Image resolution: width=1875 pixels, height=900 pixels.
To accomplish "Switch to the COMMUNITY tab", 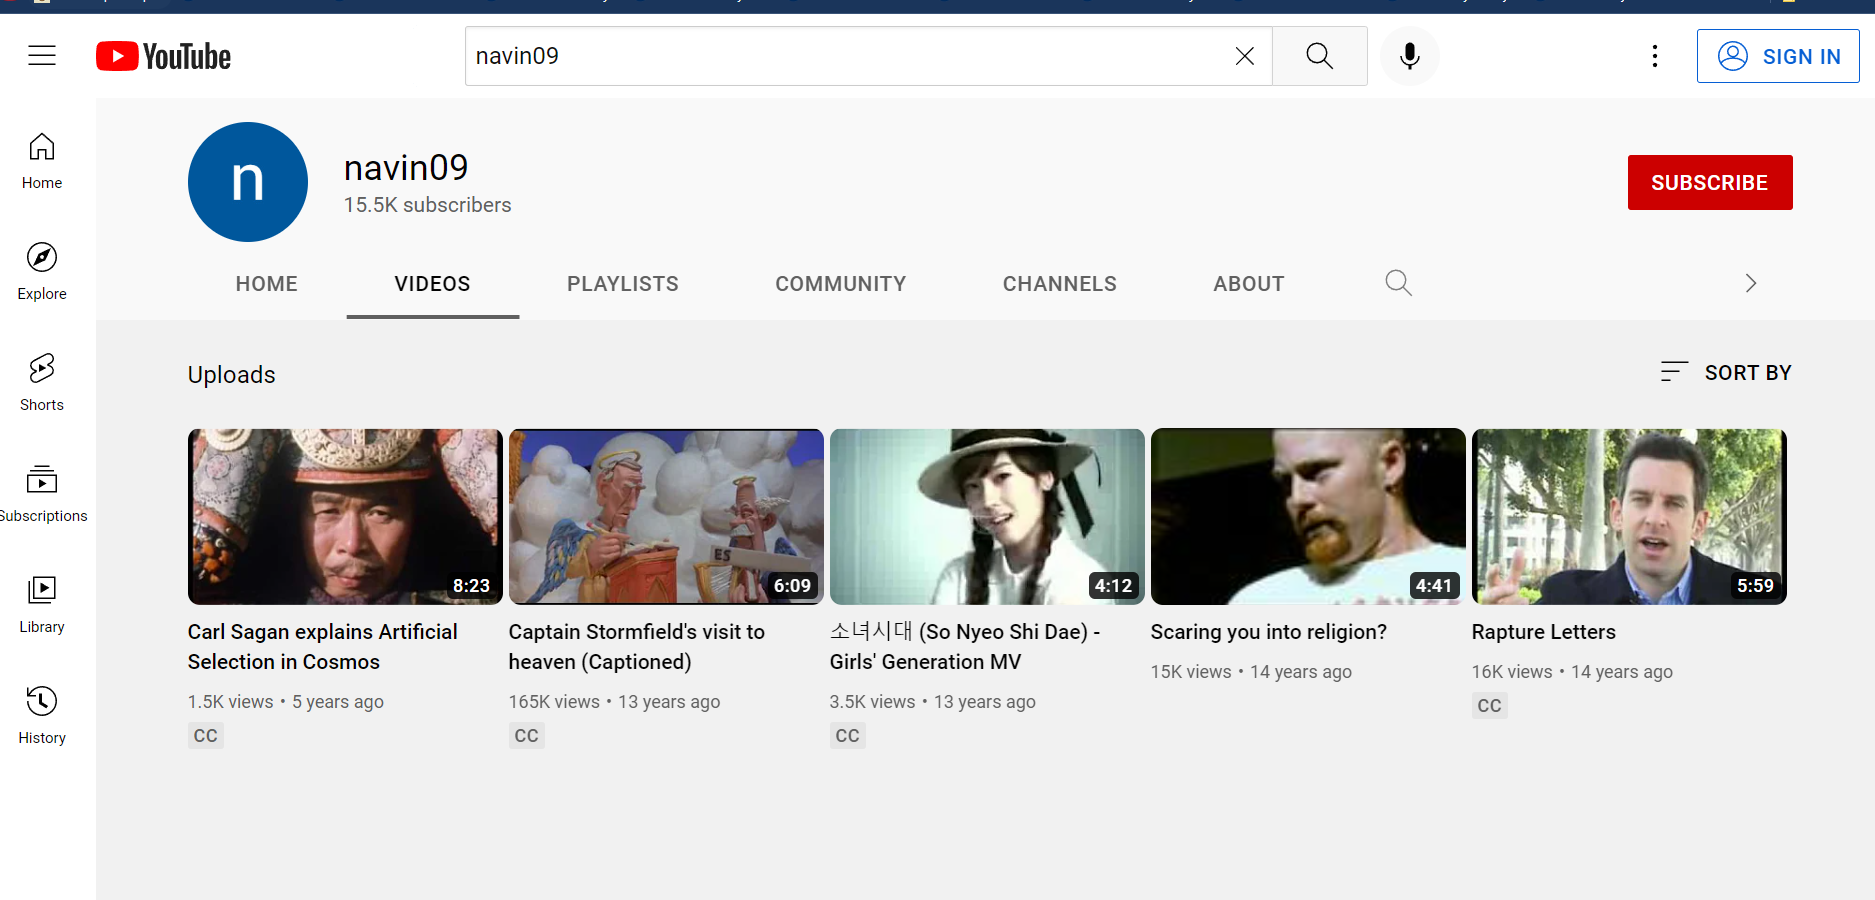I will (840, 284).
